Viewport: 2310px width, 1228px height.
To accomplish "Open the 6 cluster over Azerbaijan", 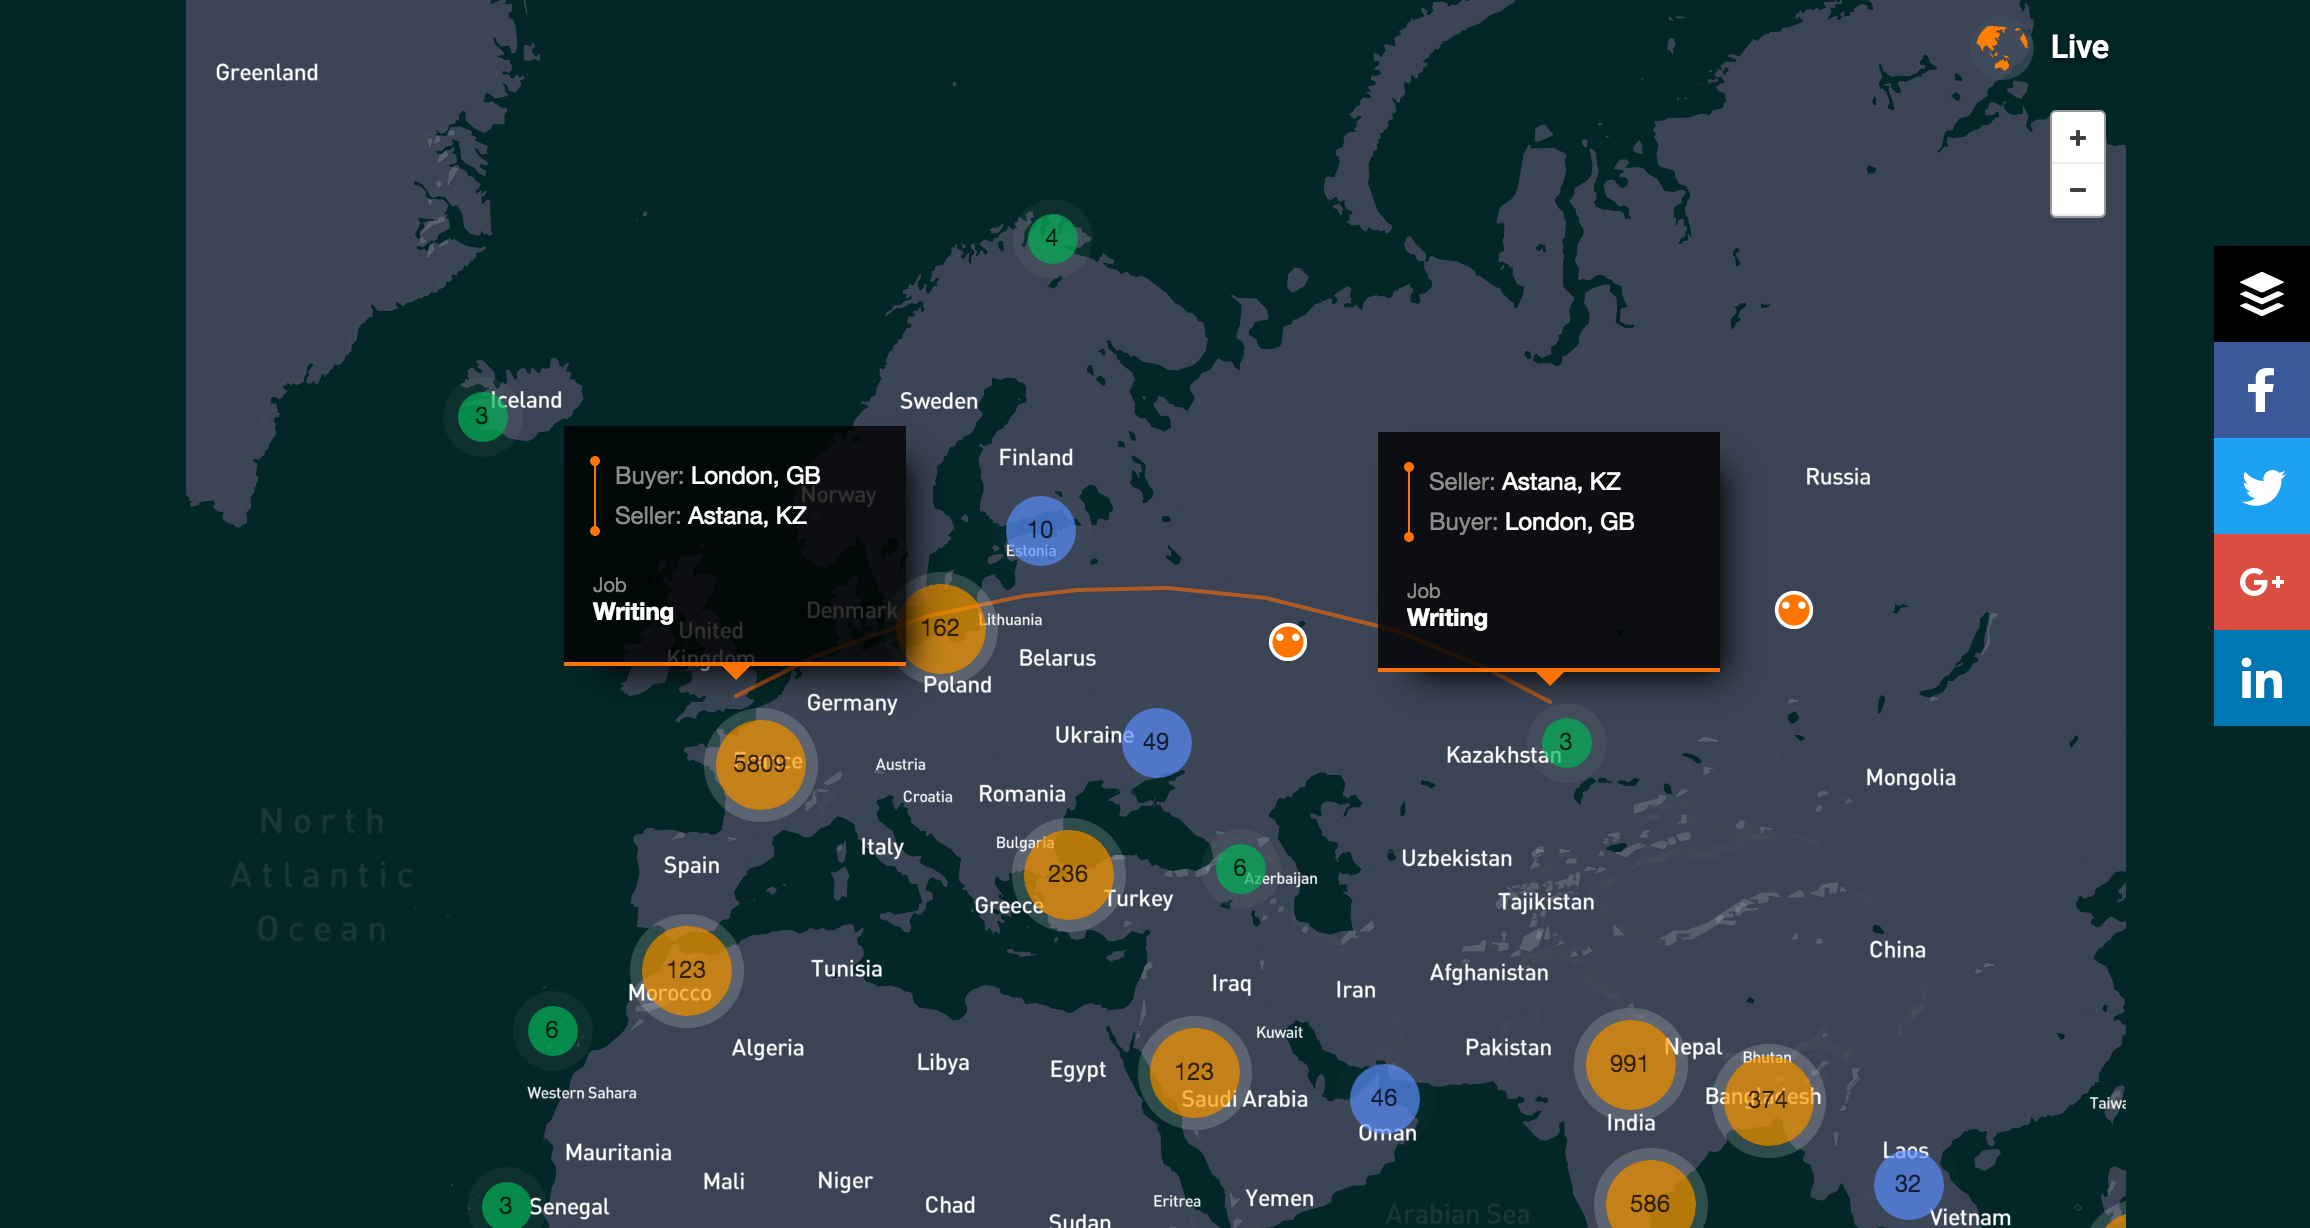I will pyautogui.click(x=1240, y=868).
